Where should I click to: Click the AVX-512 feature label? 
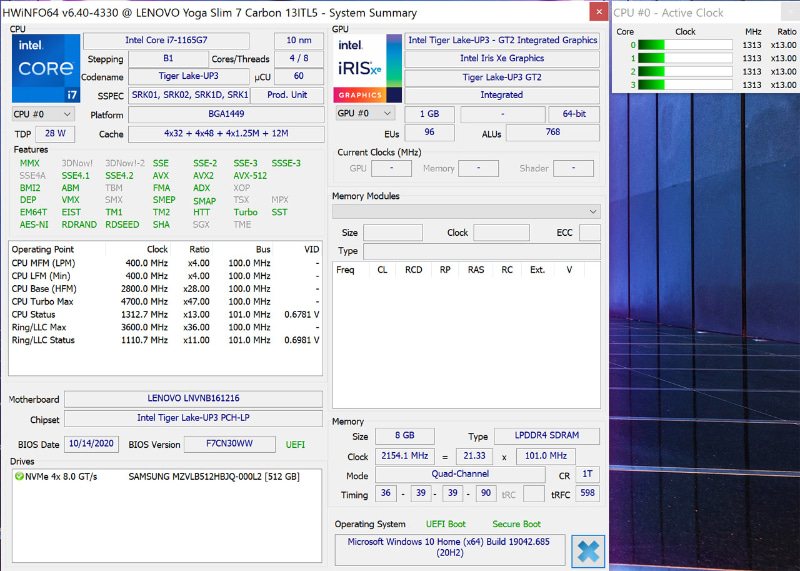(x=250, y=176)
